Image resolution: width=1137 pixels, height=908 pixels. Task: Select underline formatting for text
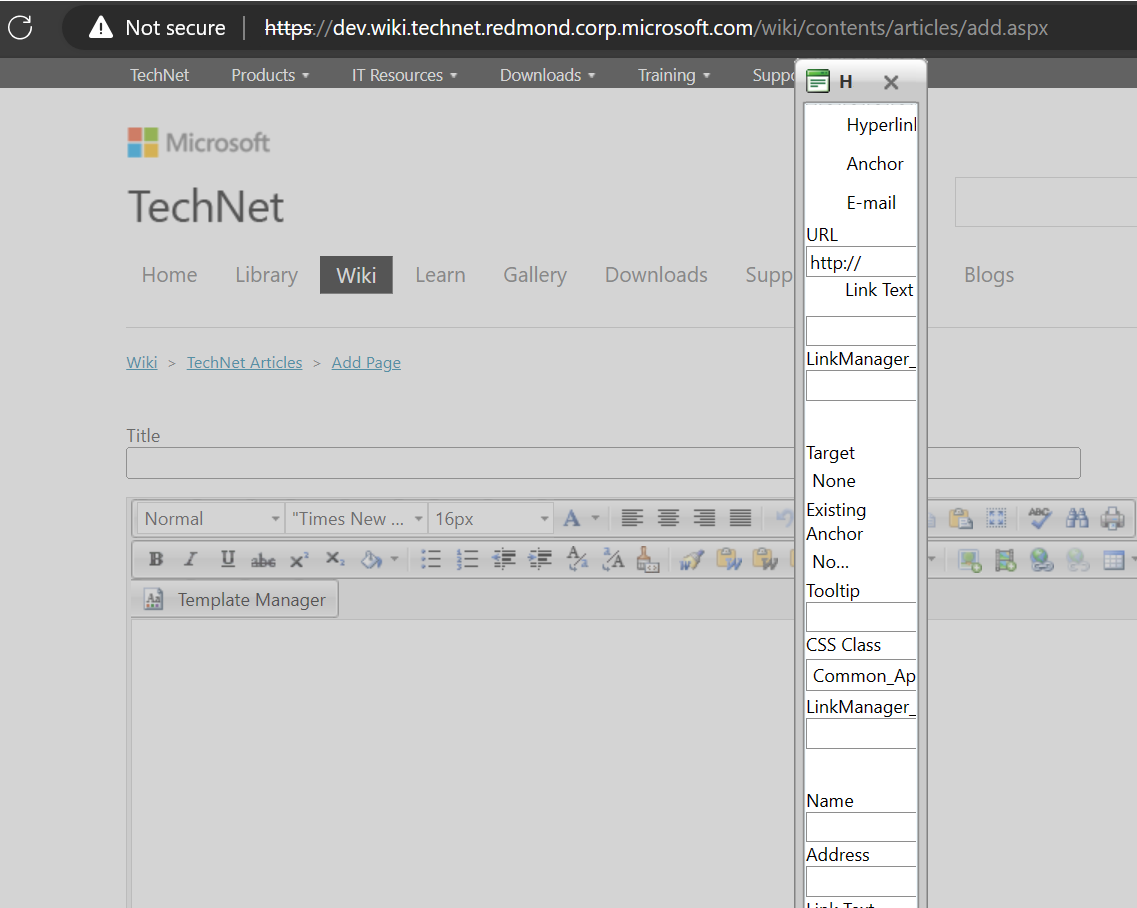tap(227, 559)
